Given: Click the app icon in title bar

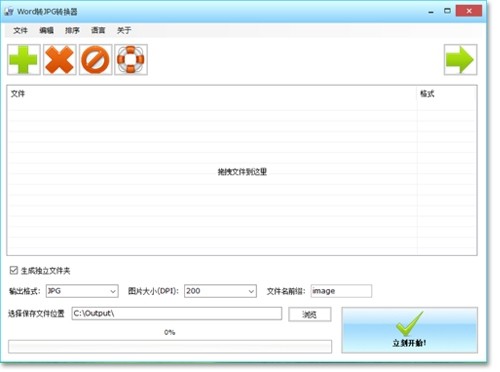Looking at the screenshot, I should (x=9, y=12).
